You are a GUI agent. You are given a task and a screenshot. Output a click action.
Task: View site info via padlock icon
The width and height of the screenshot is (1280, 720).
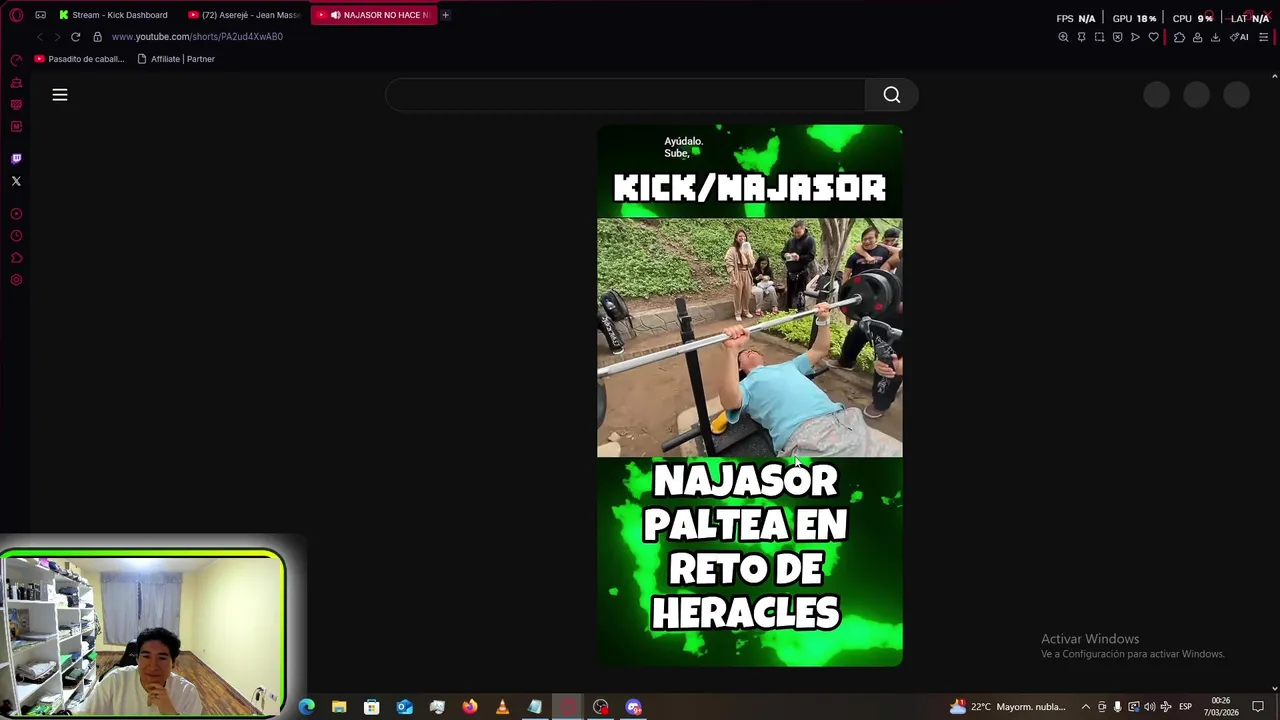[97, 37]
